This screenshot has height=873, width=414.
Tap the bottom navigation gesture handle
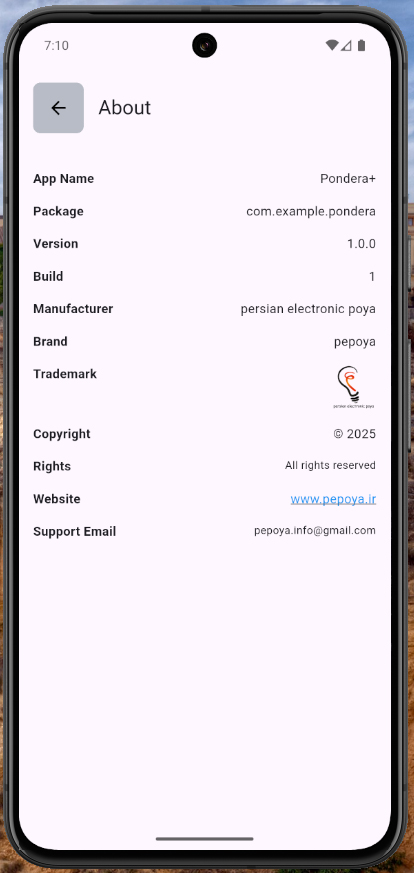[x=205, y=838]
